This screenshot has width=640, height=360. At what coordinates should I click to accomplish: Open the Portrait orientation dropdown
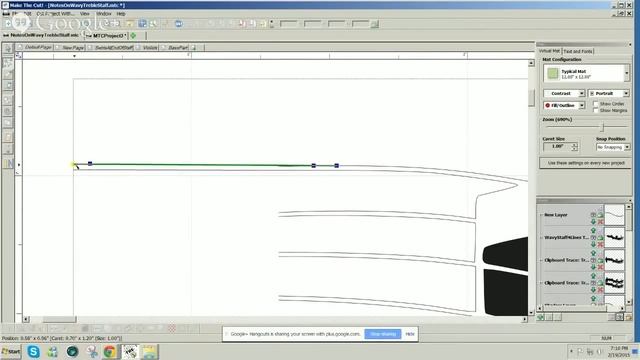[609, 93]
